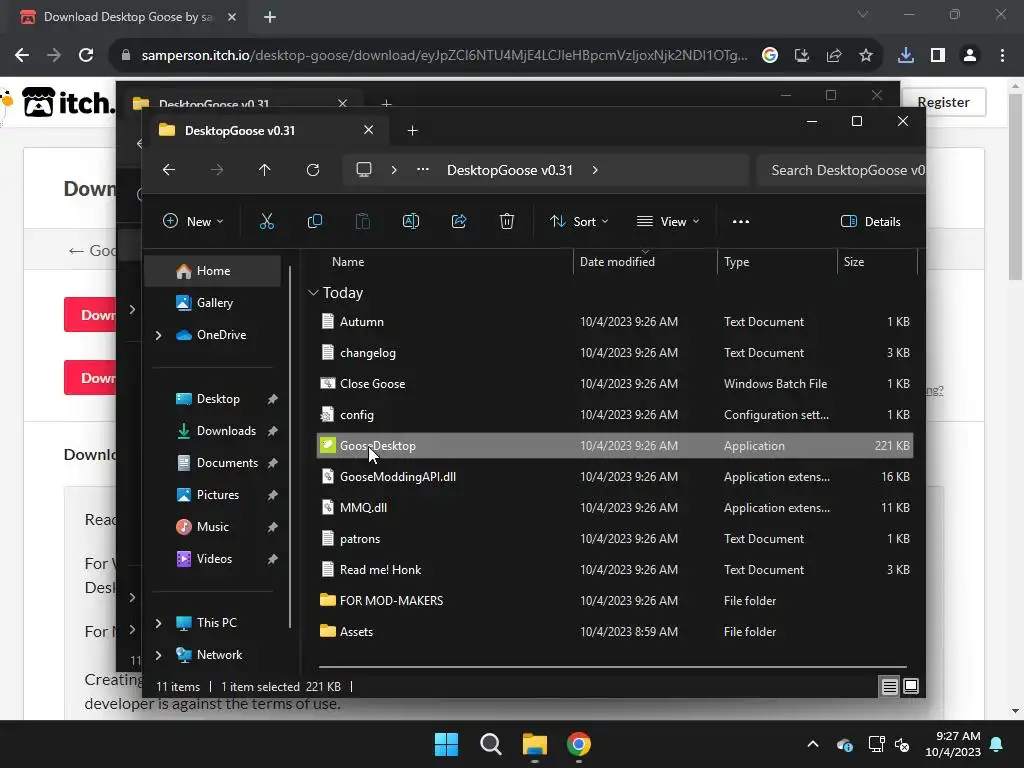The image size is (1024, 768).
Task: Sort by the Name column header
Action: [x=442, y=262]
